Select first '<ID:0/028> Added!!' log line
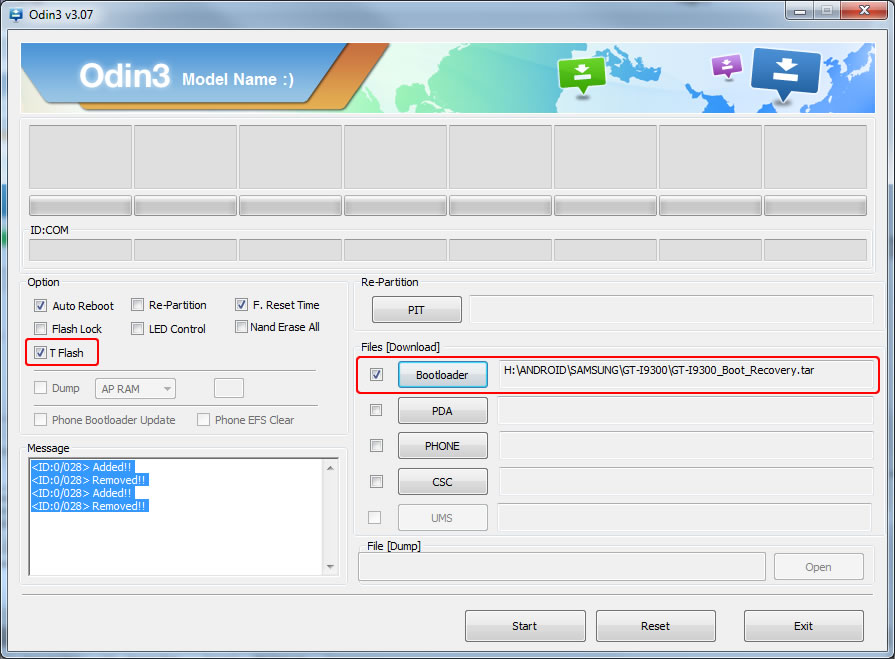Screen dimensions: 895x659 82,467
